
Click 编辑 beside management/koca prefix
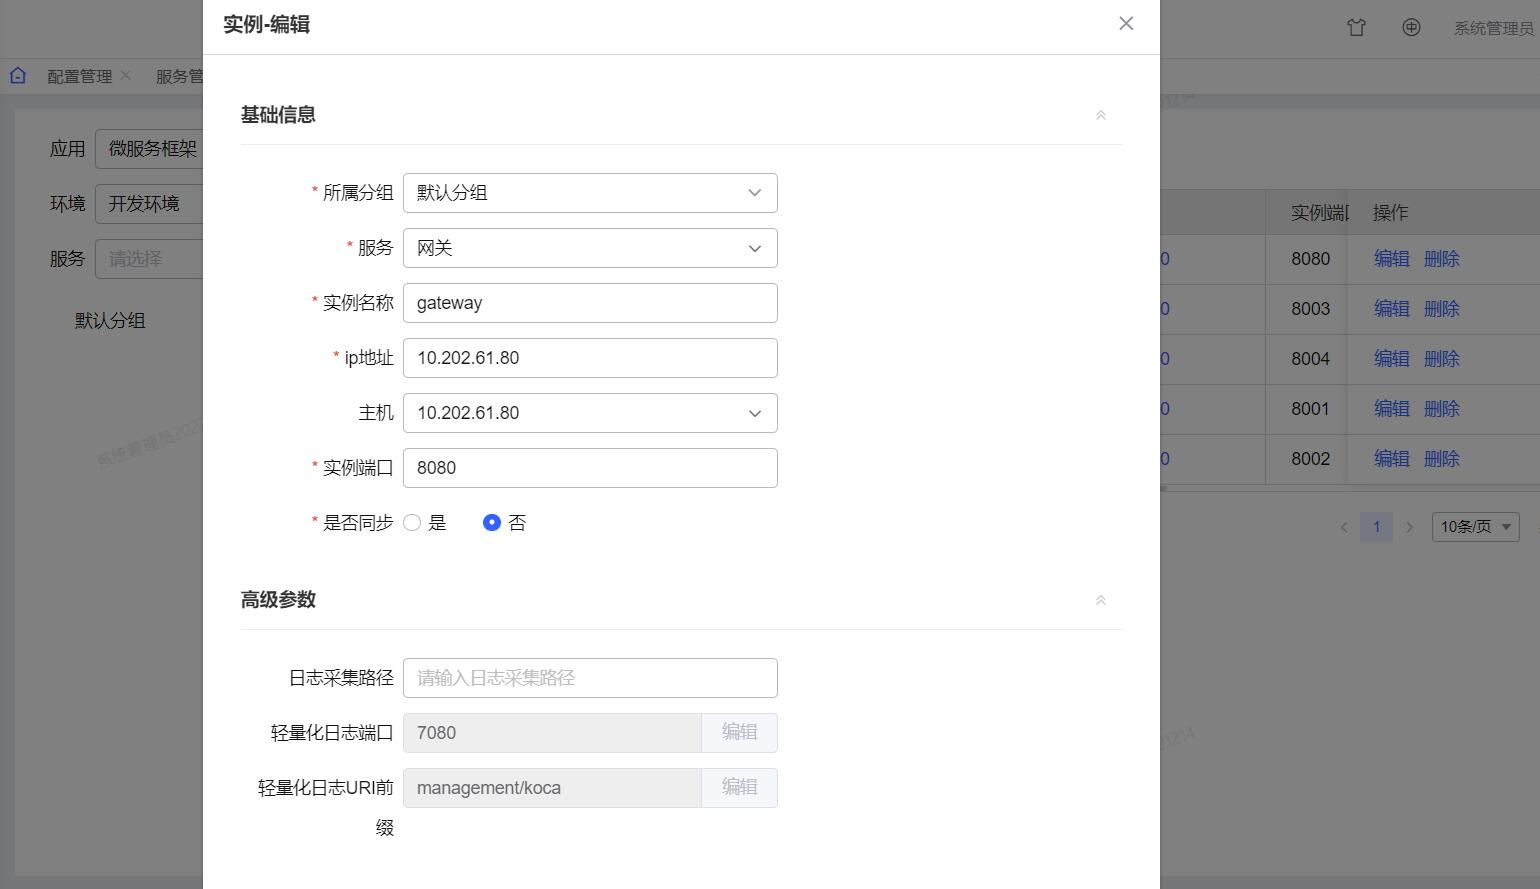[740, 788]
